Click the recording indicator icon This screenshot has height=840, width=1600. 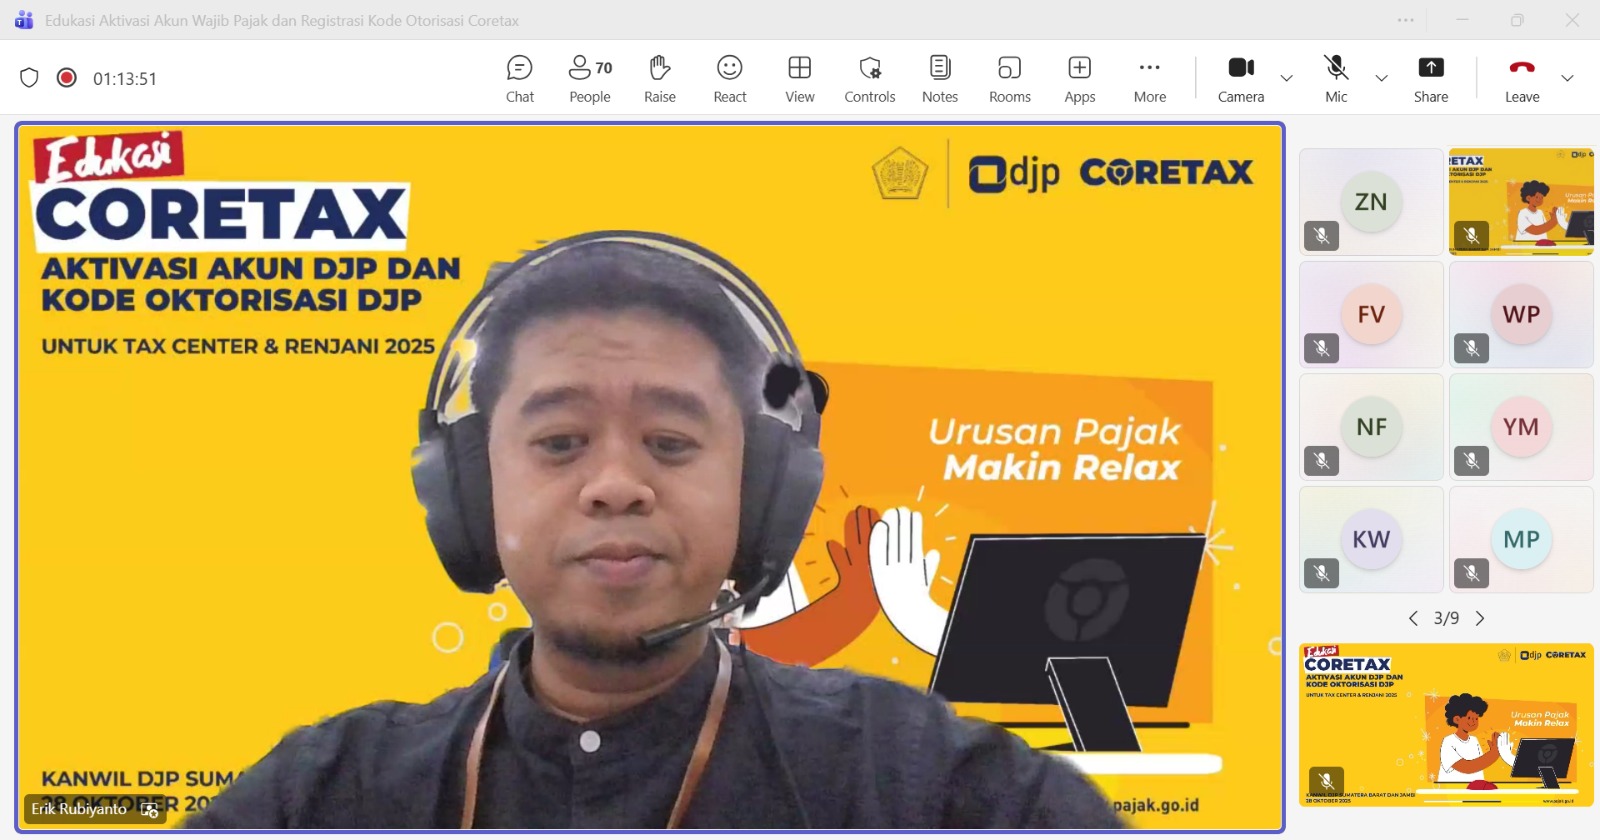(x=67, y=78)
